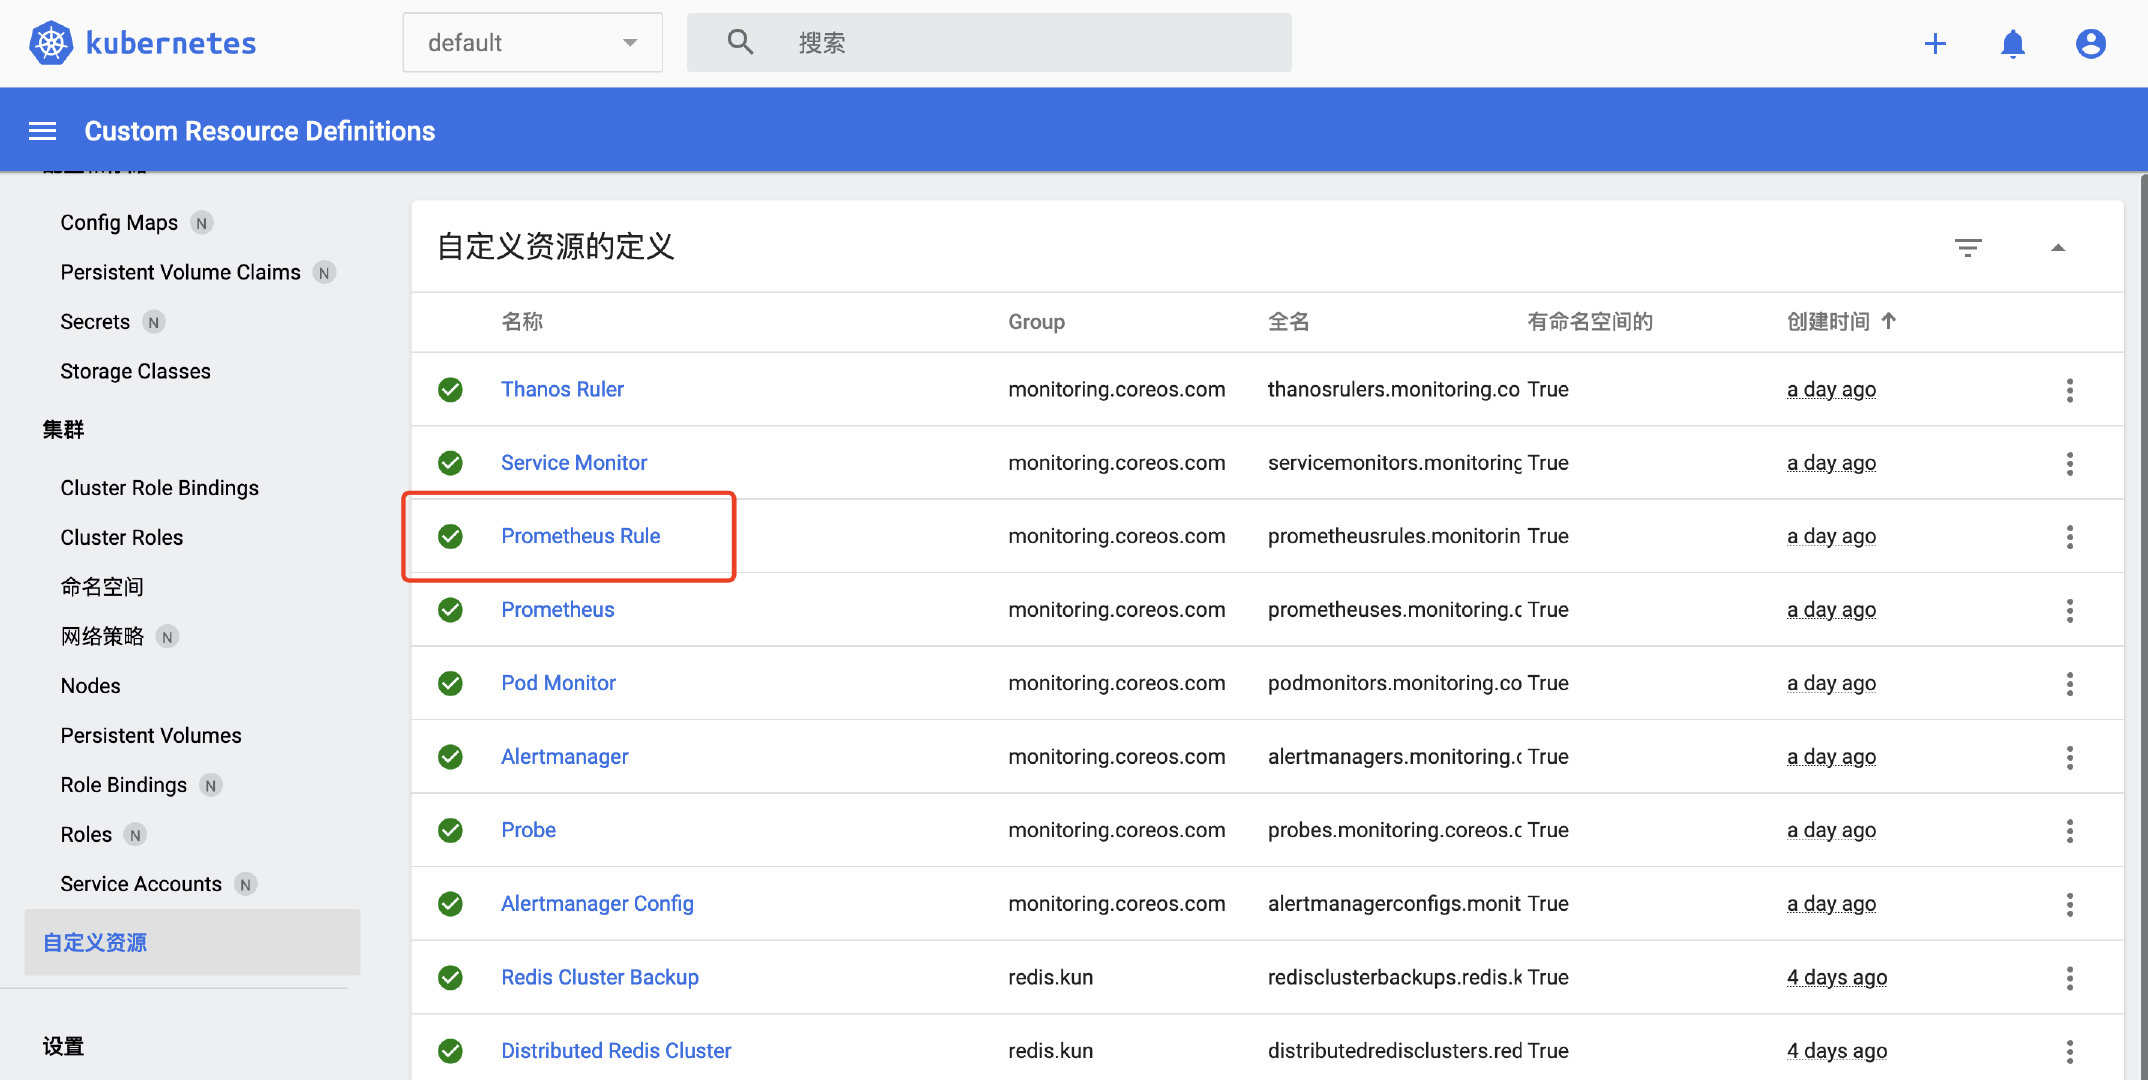The image size is (2148, 1080).
Task: Open actions menu for Thanos Ruler row
Action: click(x=2069, y=390)
